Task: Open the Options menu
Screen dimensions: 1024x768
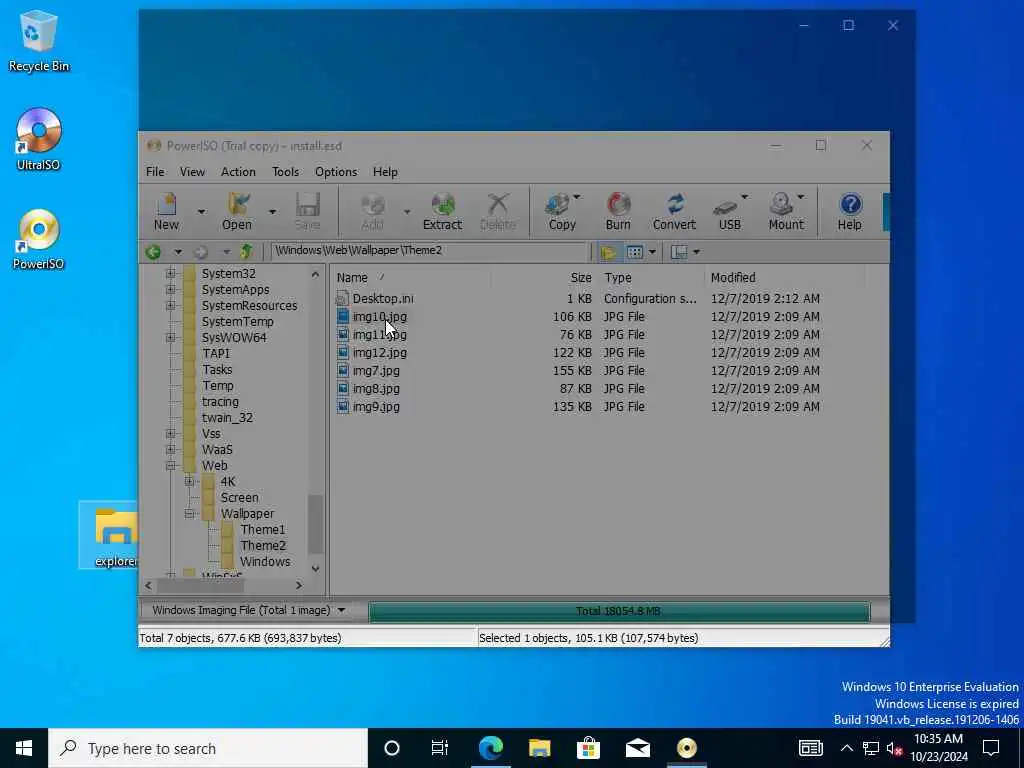Action: [336, 172]
